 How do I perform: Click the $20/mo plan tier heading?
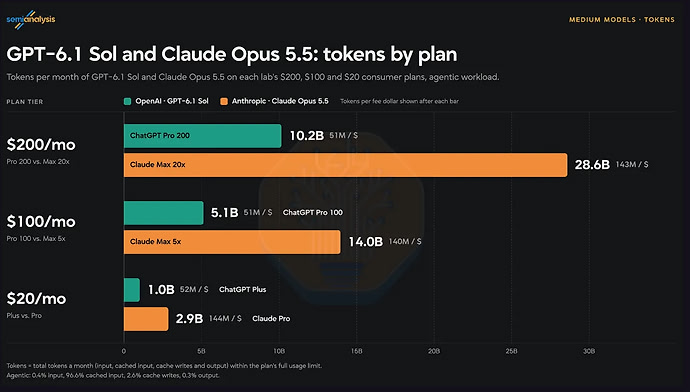pos(36,299)
